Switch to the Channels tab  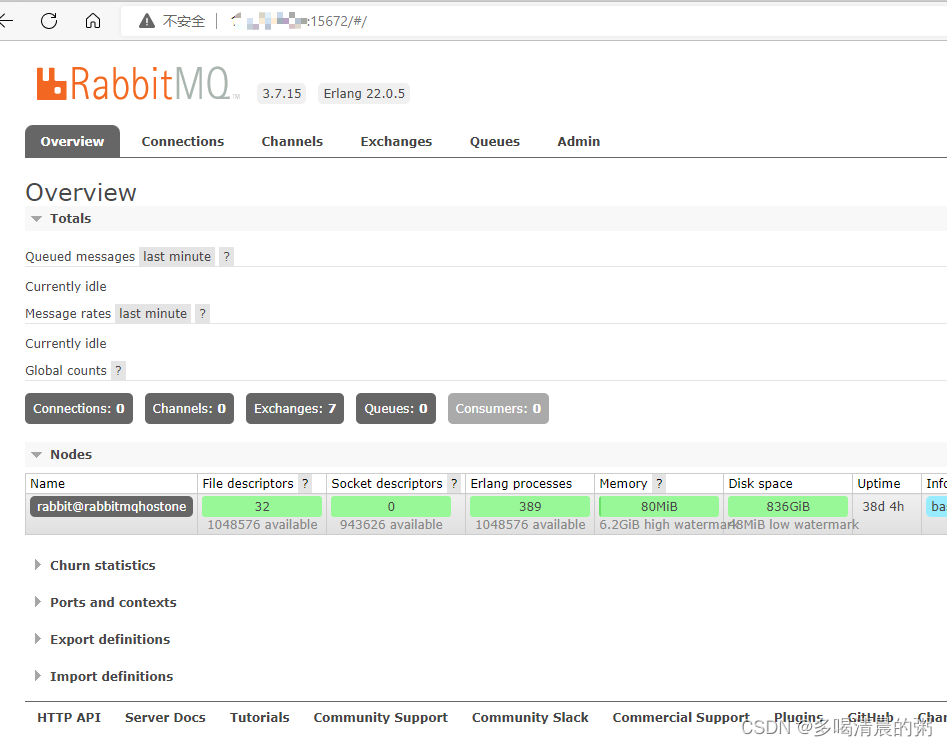pyautogui.click(x=292, y=141)
